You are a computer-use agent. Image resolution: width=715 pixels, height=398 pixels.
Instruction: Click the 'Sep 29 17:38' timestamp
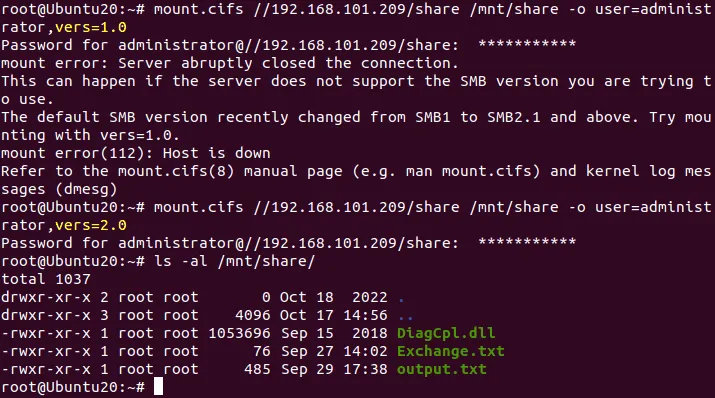[334, 369]
